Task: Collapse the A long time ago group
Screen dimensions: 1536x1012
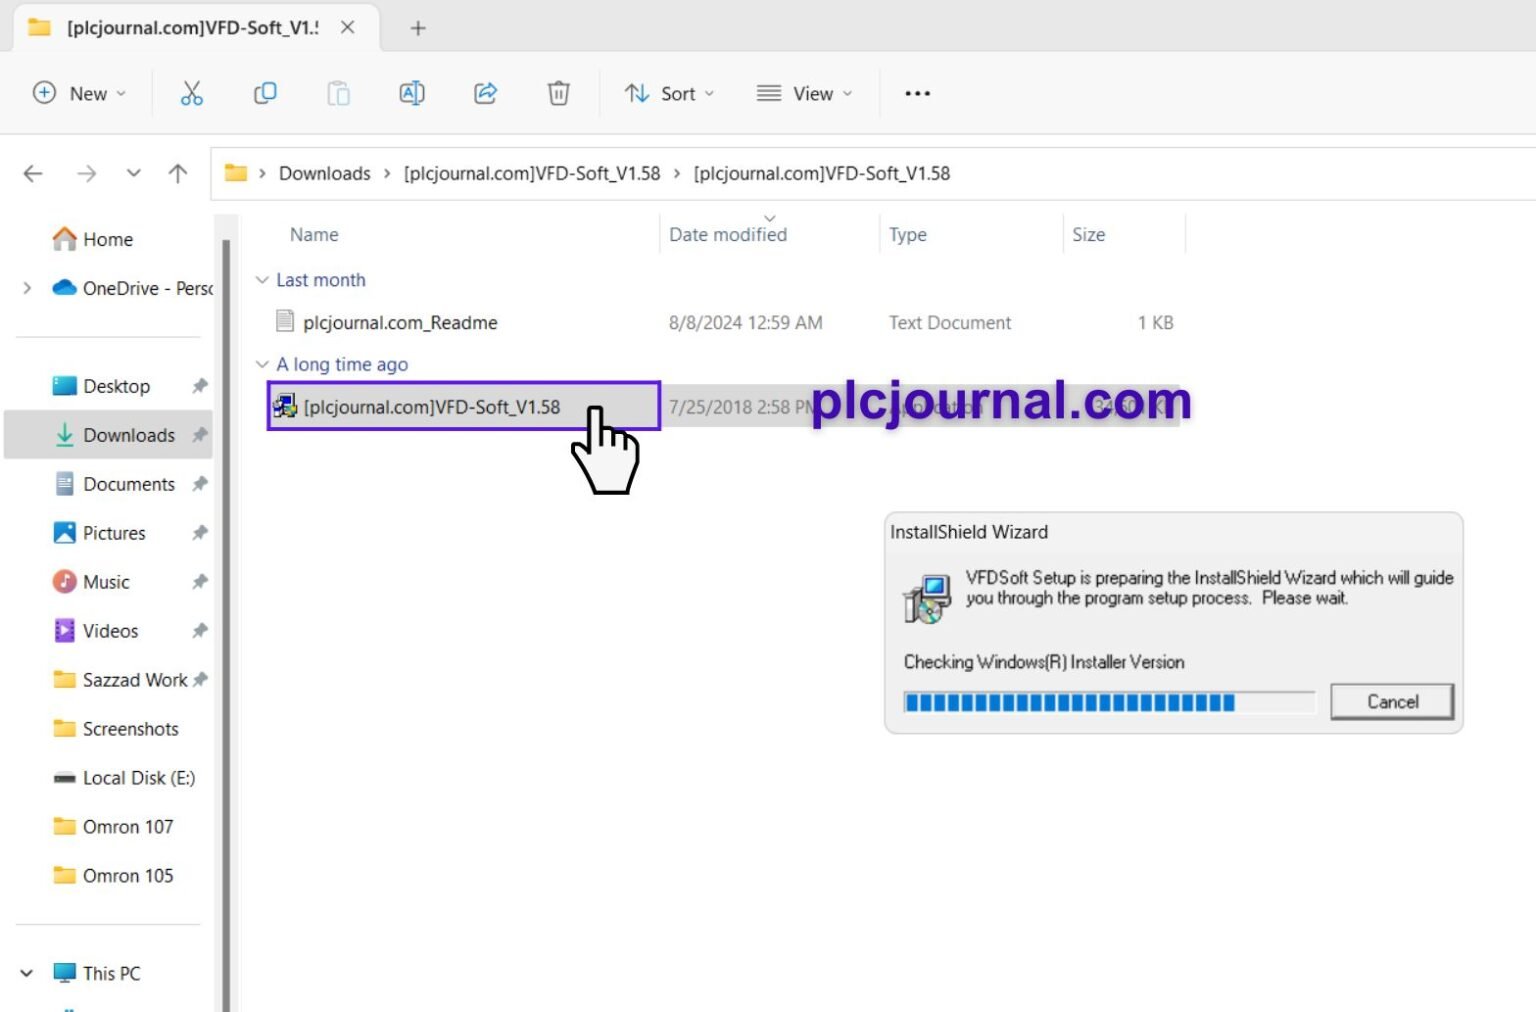Action: pos(262,365)
